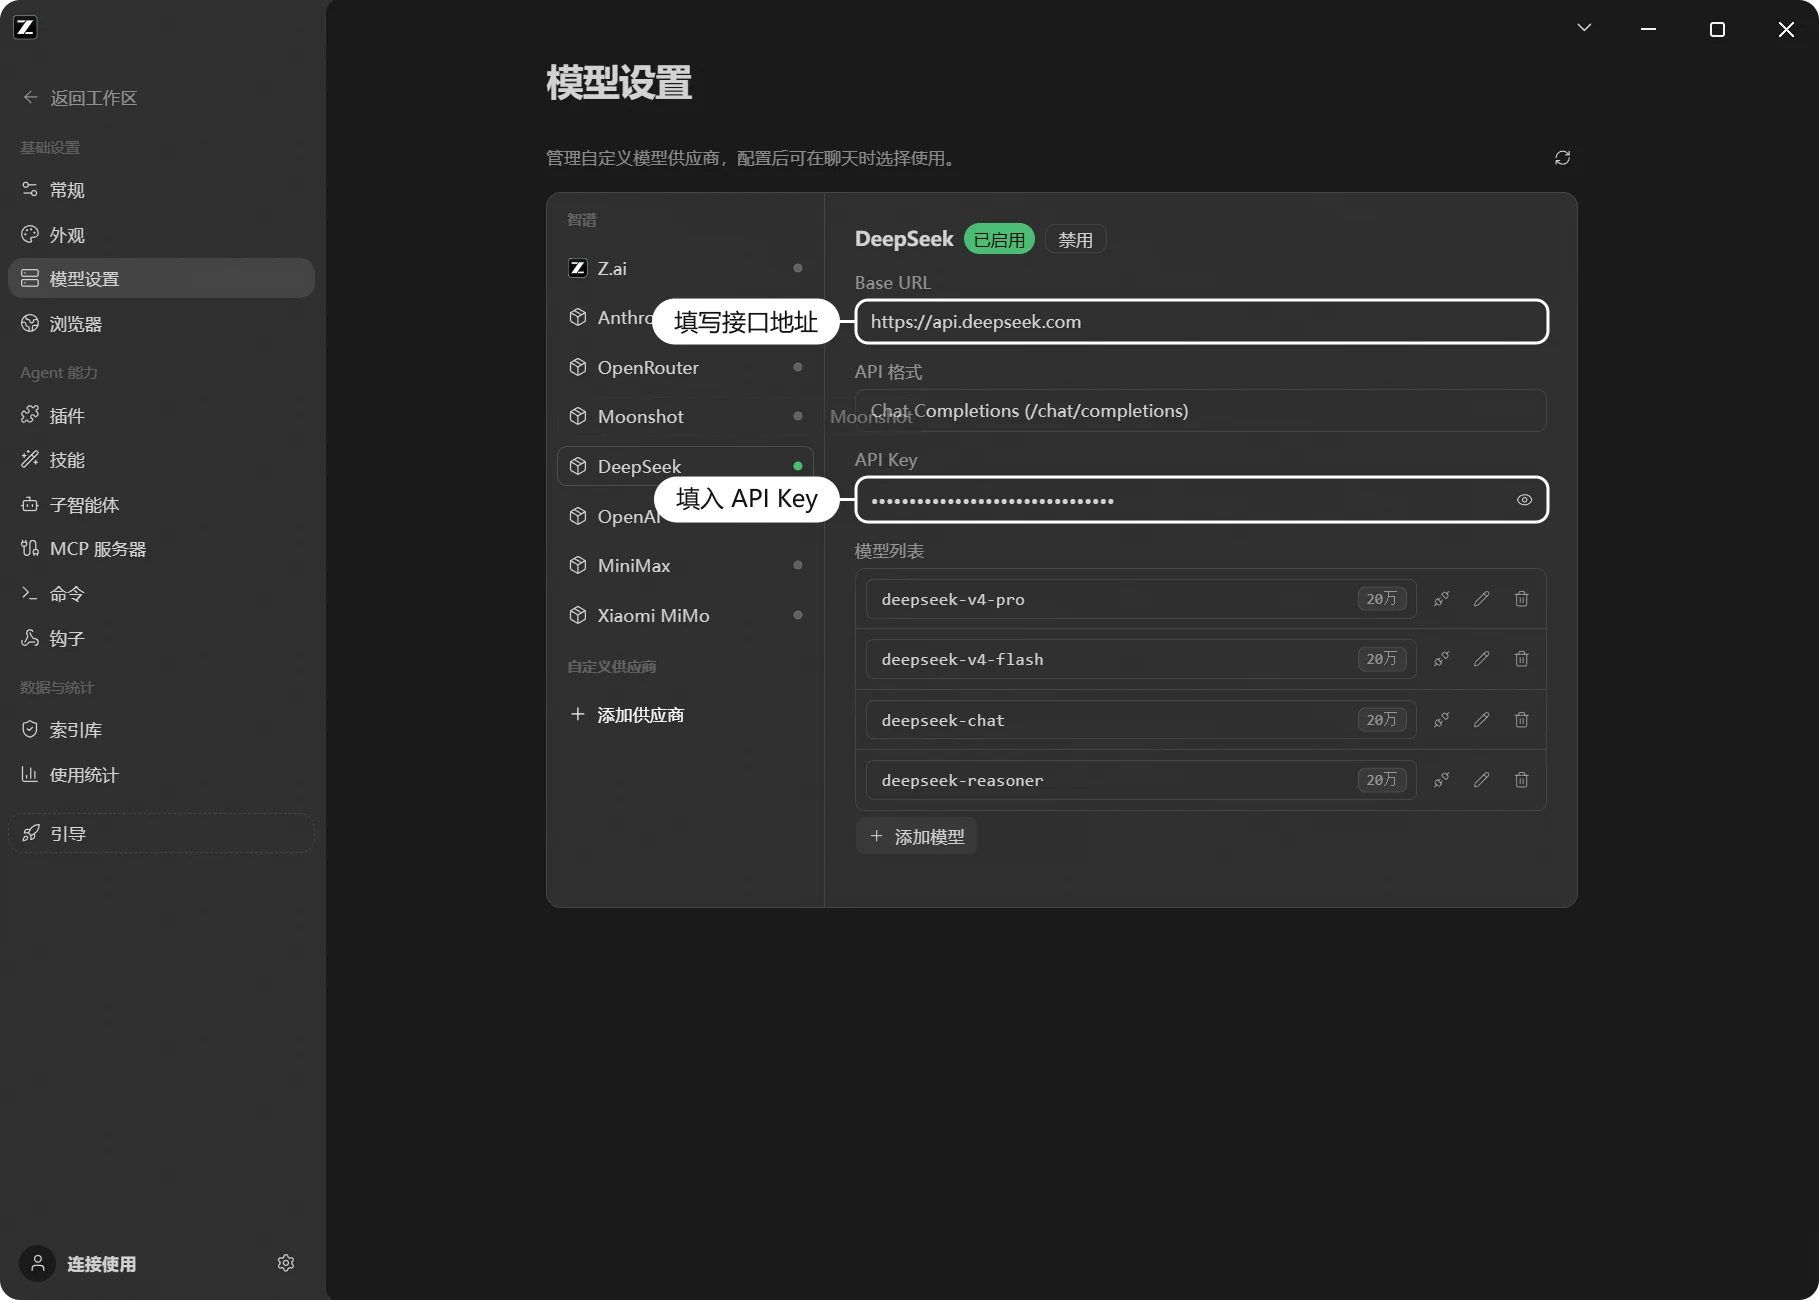Open the 子智能体 sub-agents page
The height and width of the screenshot is (1300, 1819).
(x=161, y=505)
